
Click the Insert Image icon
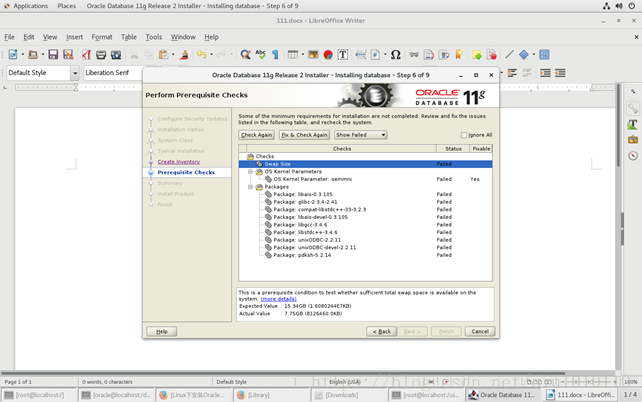313,54
